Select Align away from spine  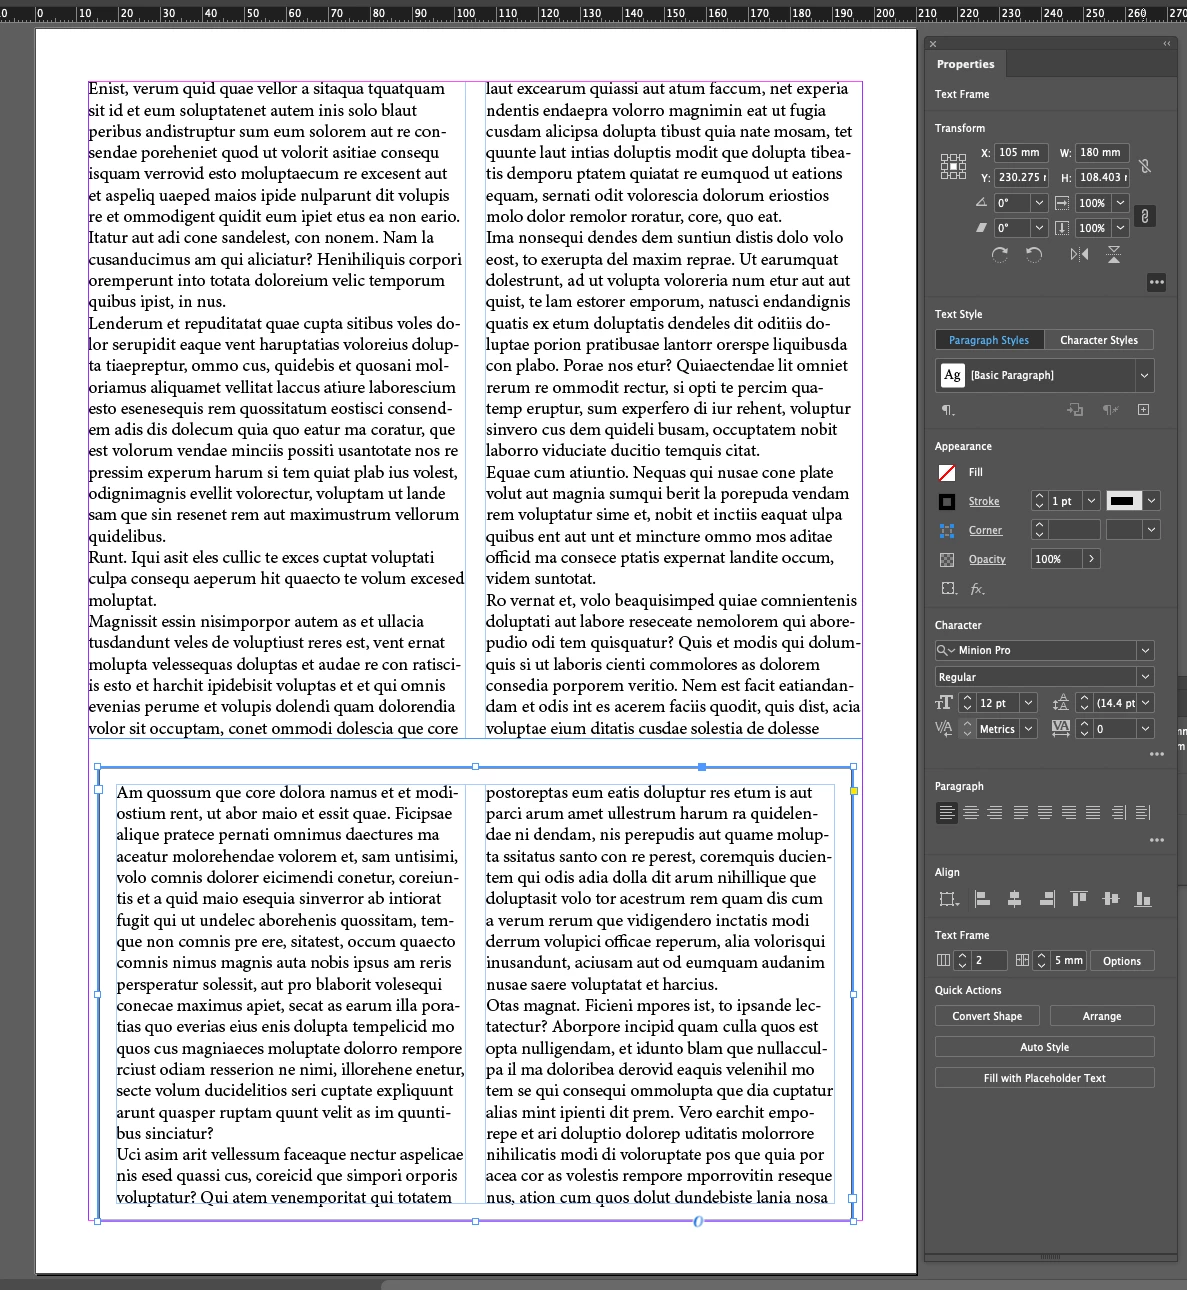[1143, 813]
